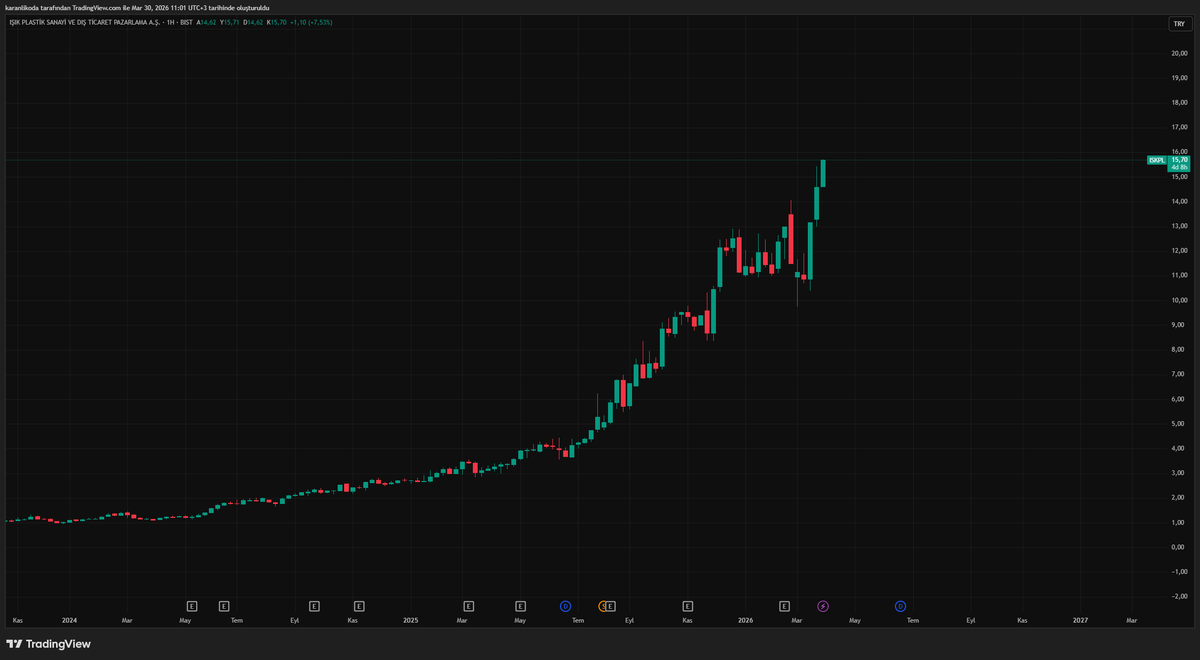Click the orange split marker near Eyl 2025
Screen dimensions: 1200x660
coord(602,606)
